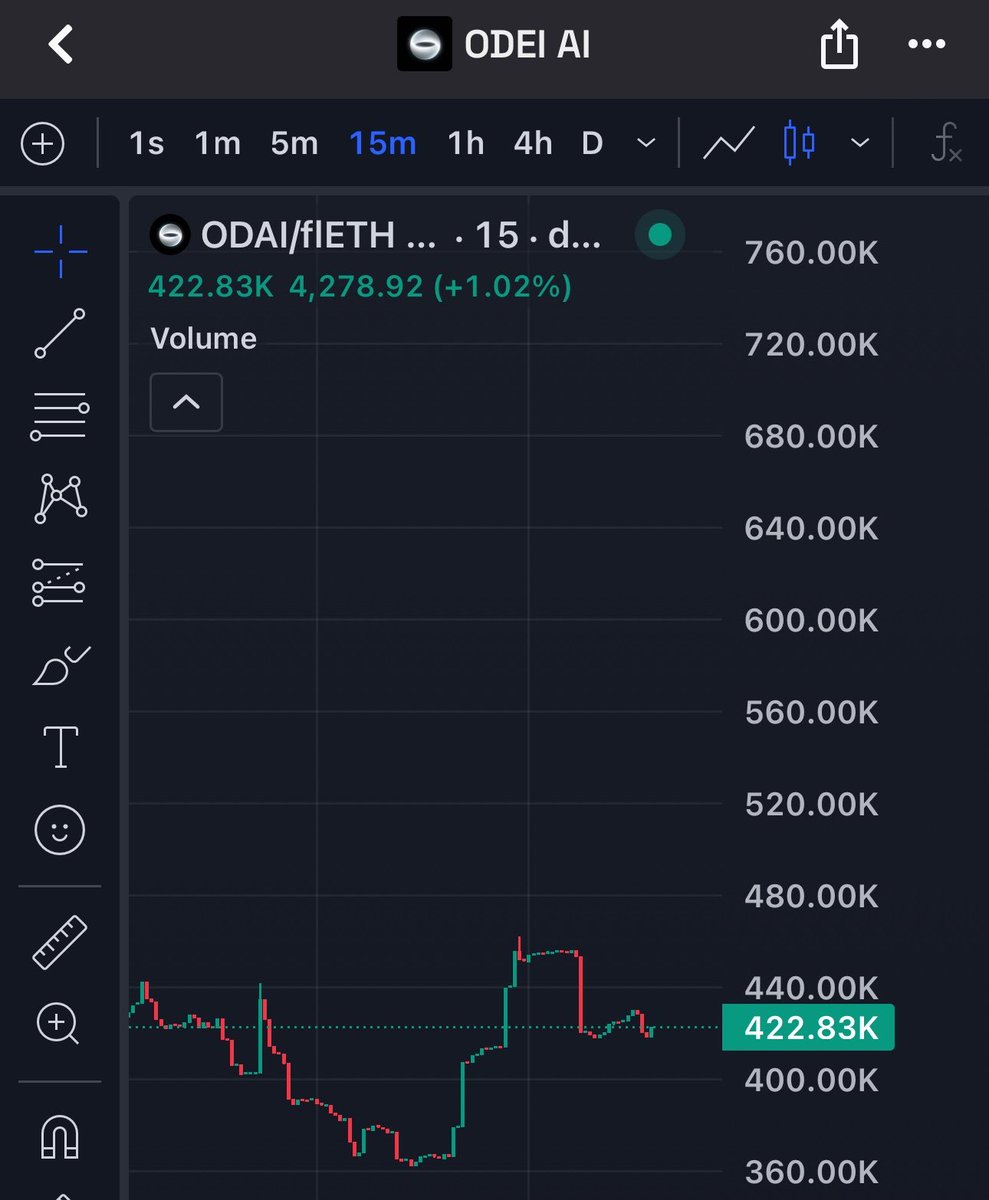The width and height of the screenshot is (989, 1200).
Task: Click the Volume indicator label
Action: tap(204, 338)
